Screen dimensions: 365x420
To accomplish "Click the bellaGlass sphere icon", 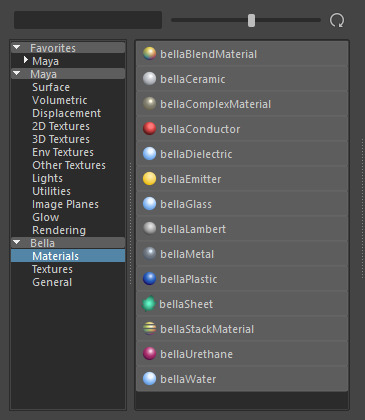I will [x=149, y=204].
